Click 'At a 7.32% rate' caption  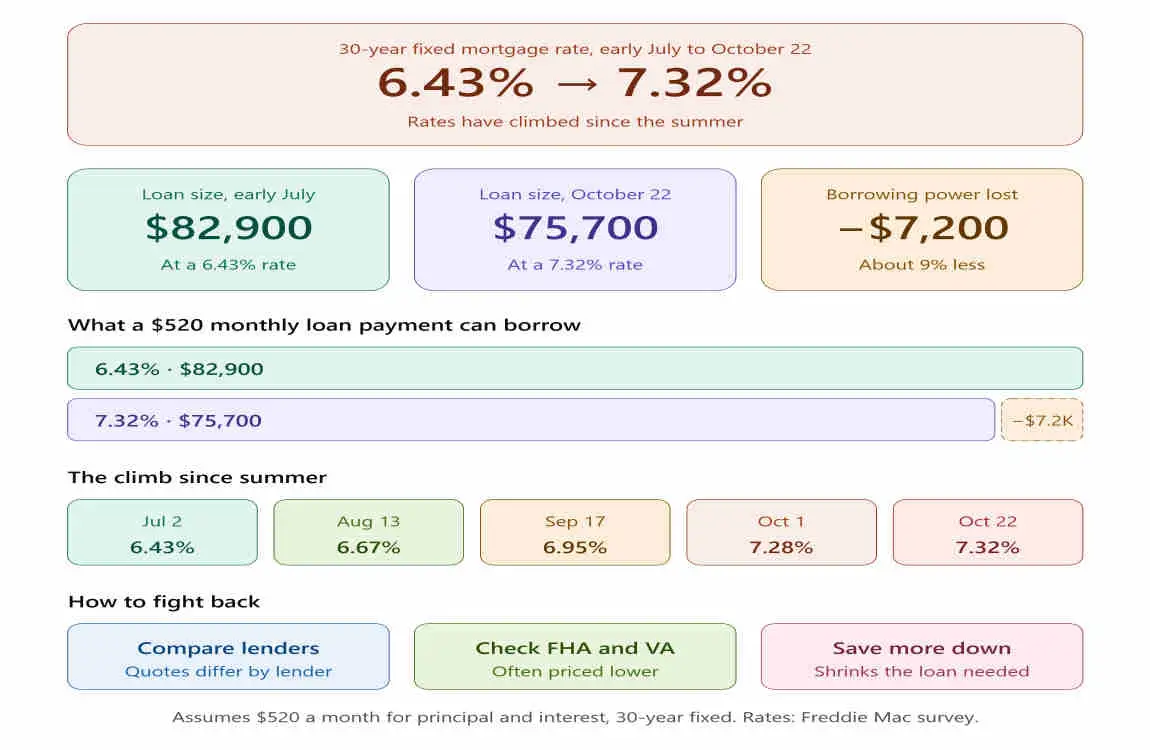pos(575,265)
